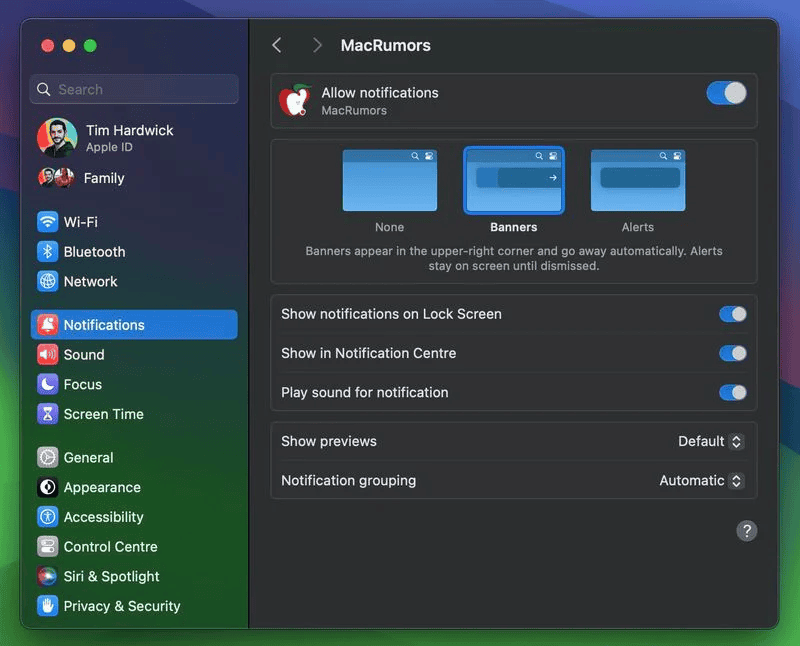
Task: Choose the Alerts notification style thumbnail
Action: (x=637, y=181)
